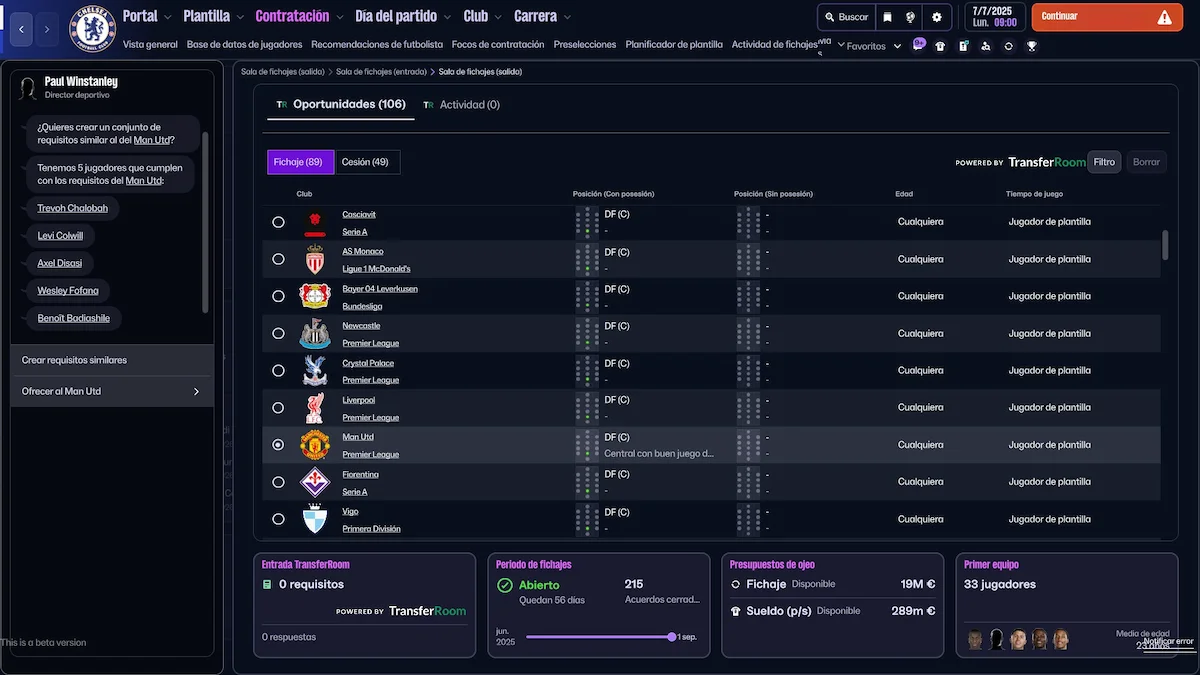Open Levi Colwill player link

click(x=60, y=236)
